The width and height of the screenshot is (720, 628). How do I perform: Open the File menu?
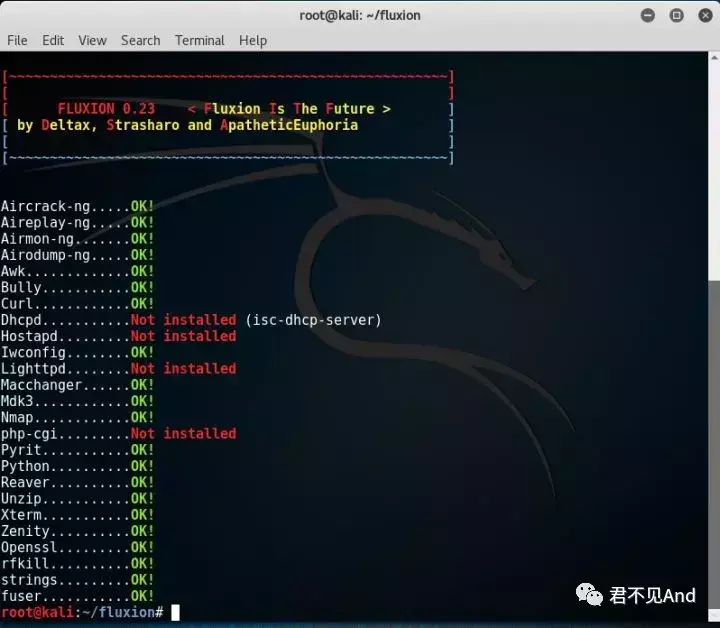(17, 40)
